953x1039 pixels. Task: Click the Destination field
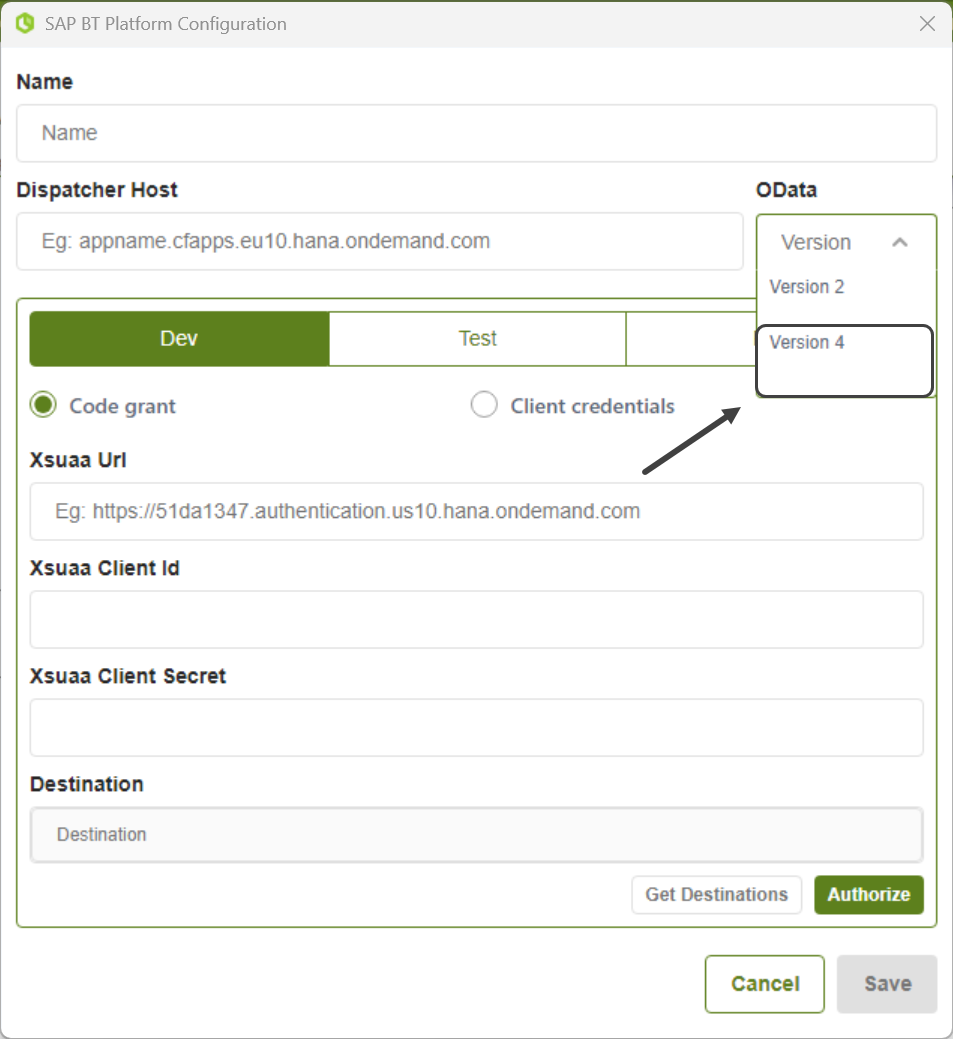(476, 834)
